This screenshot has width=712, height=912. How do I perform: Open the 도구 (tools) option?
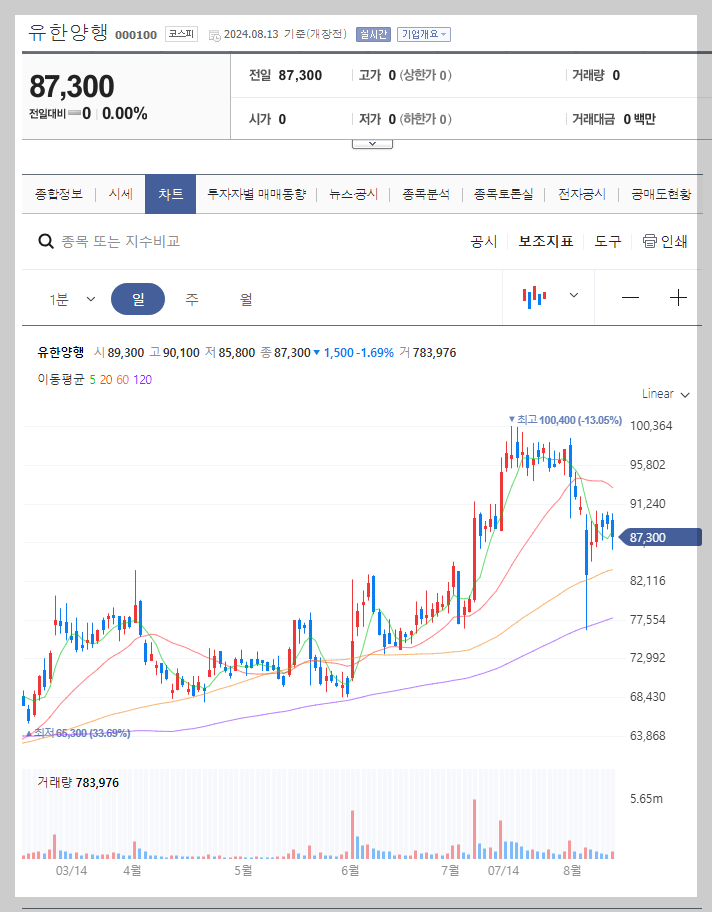click(606, 241)
